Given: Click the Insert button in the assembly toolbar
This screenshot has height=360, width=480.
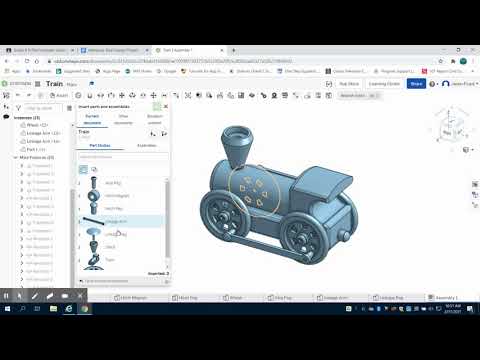Looking at the screenshot, I should pyautogui.click(x=59, y=95).
